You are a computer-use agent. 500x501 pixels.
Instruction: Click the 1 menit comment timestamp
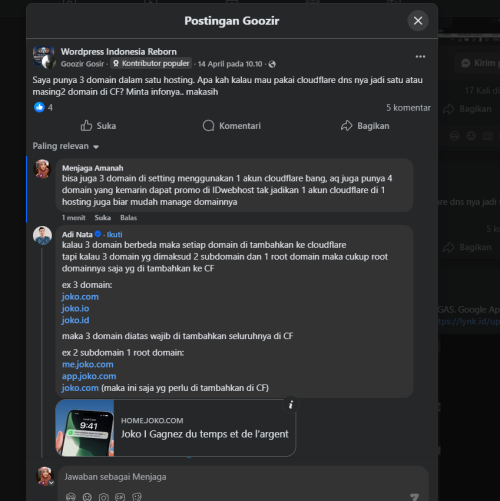click(x=74, y=218)
